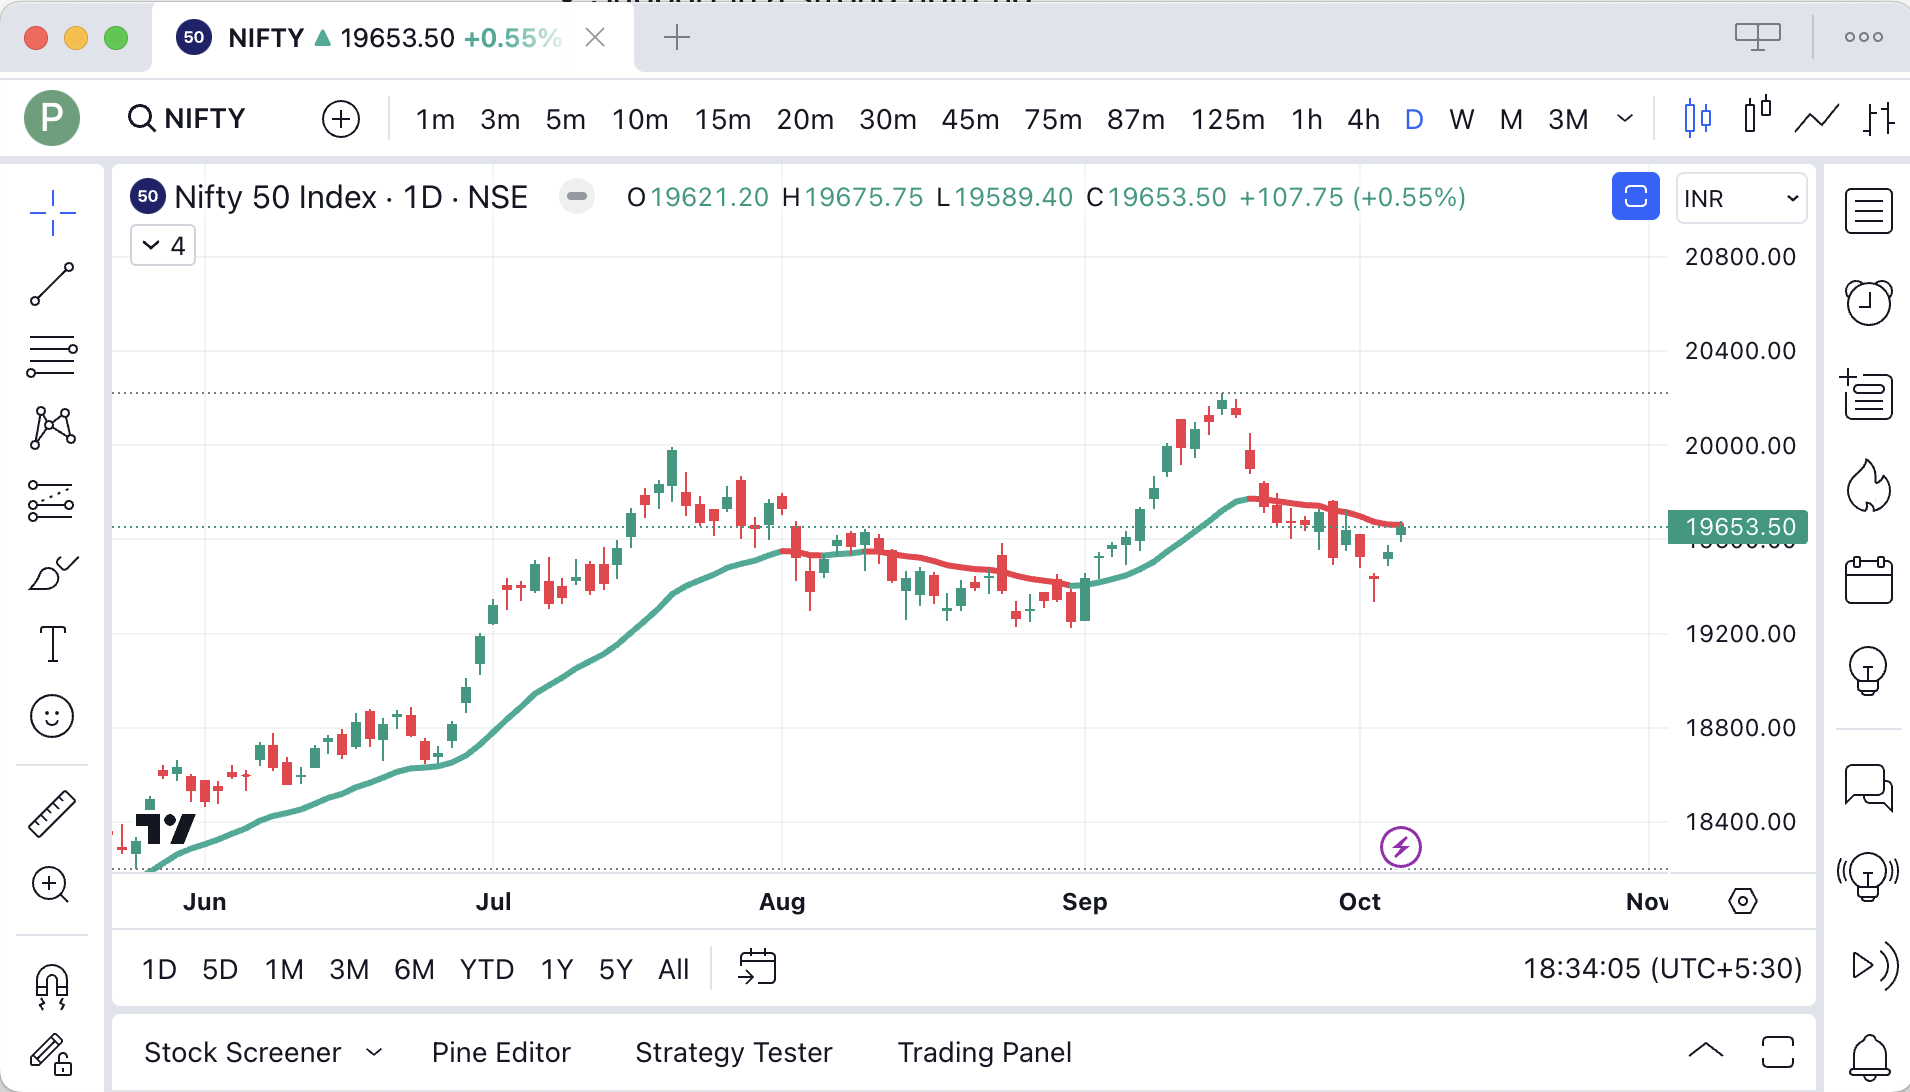Expand the collapsed indicators legend 4
Viewport: 1910px width, 1092px height.
click(x=163, y=245)
